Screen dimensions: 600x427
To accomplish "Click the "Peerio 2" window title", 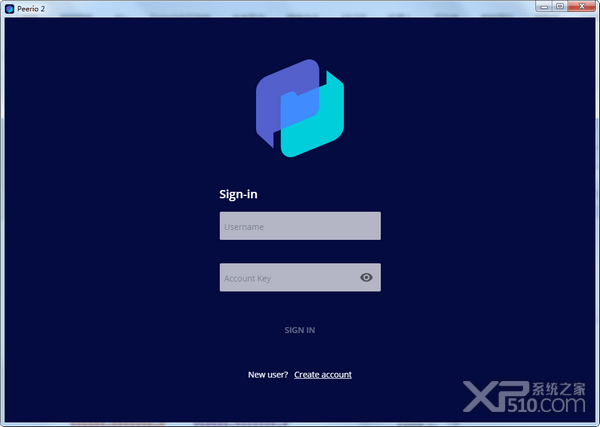I will coord(31,9).
